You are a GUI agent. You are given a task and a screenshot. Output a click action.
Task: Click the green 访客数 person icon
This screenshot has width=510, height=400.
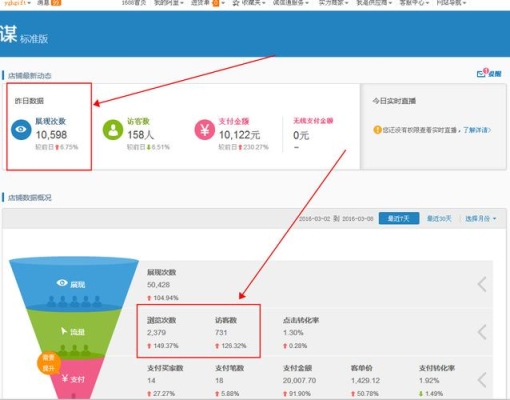113,130
